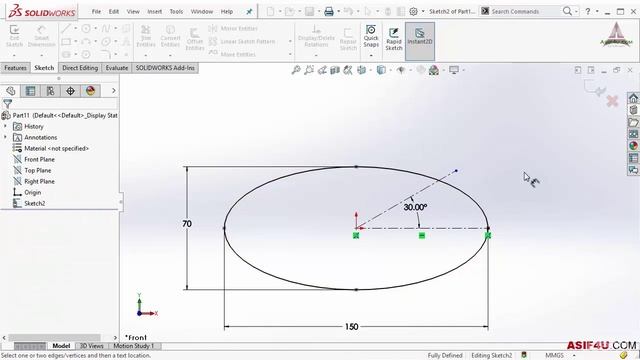
Task: Expand the Annotations tree node
Action: [x=5, y=137]
